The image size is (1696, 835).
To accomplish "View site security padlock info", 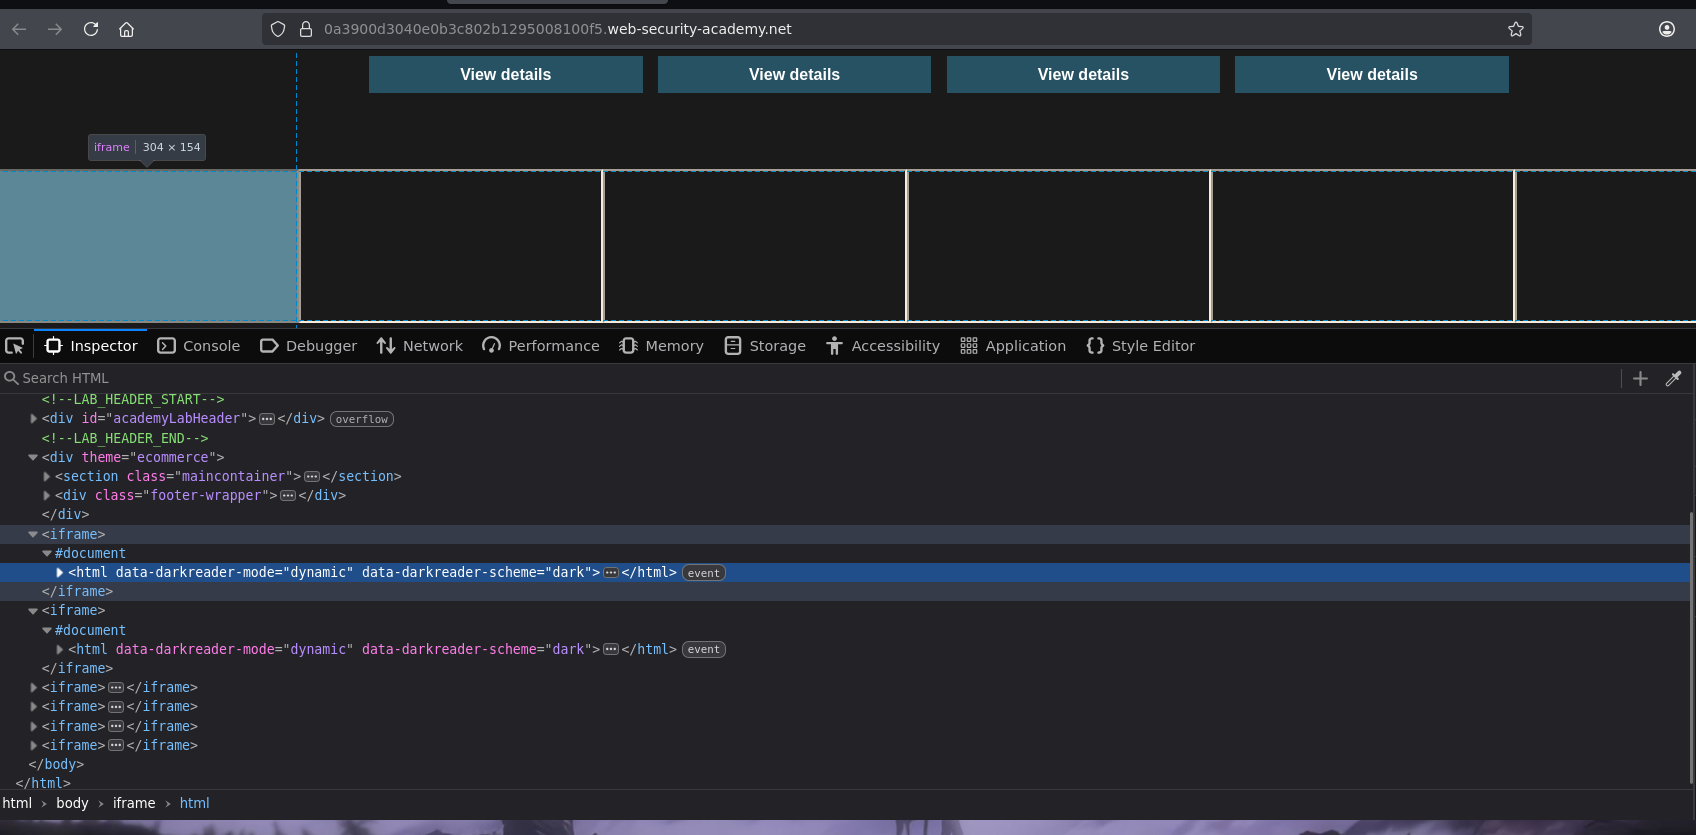I will coord(306,29).
